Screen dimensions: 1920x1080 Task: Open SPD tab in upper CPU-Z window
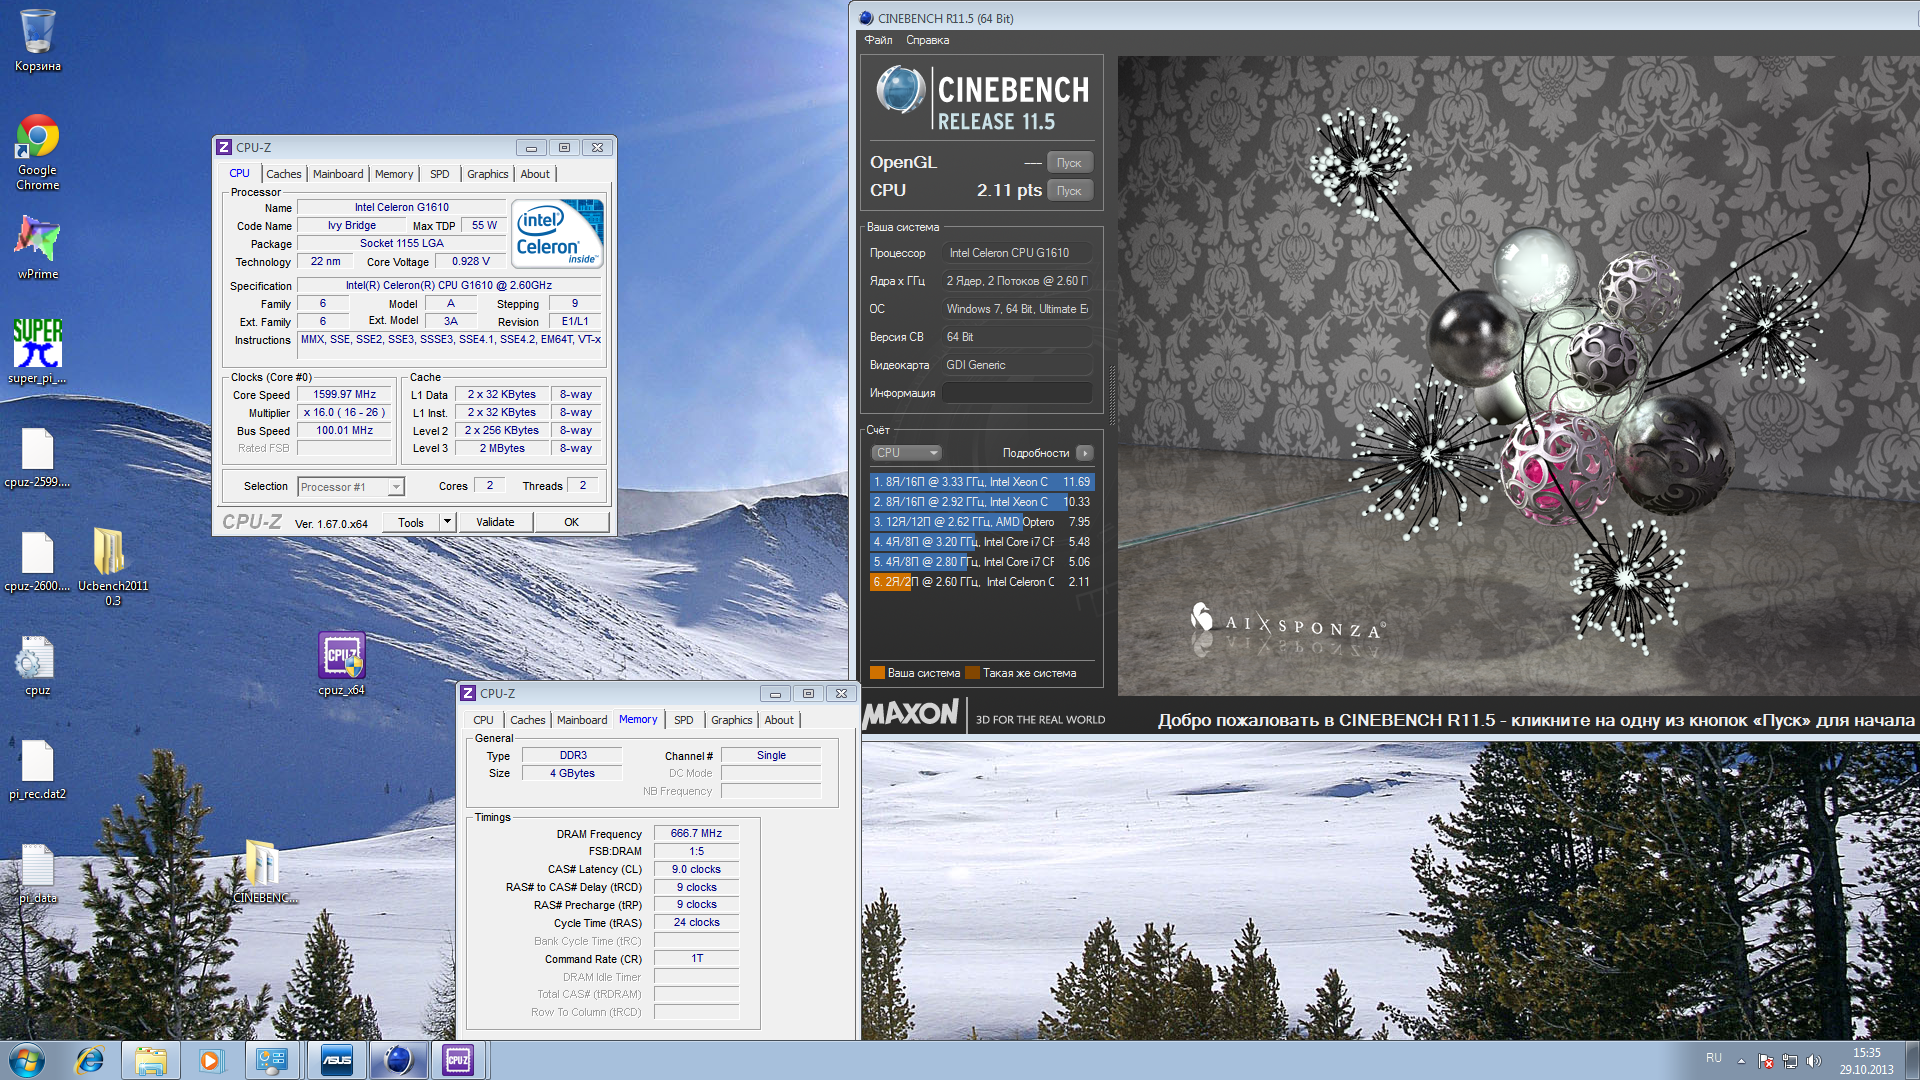point(440,174)
